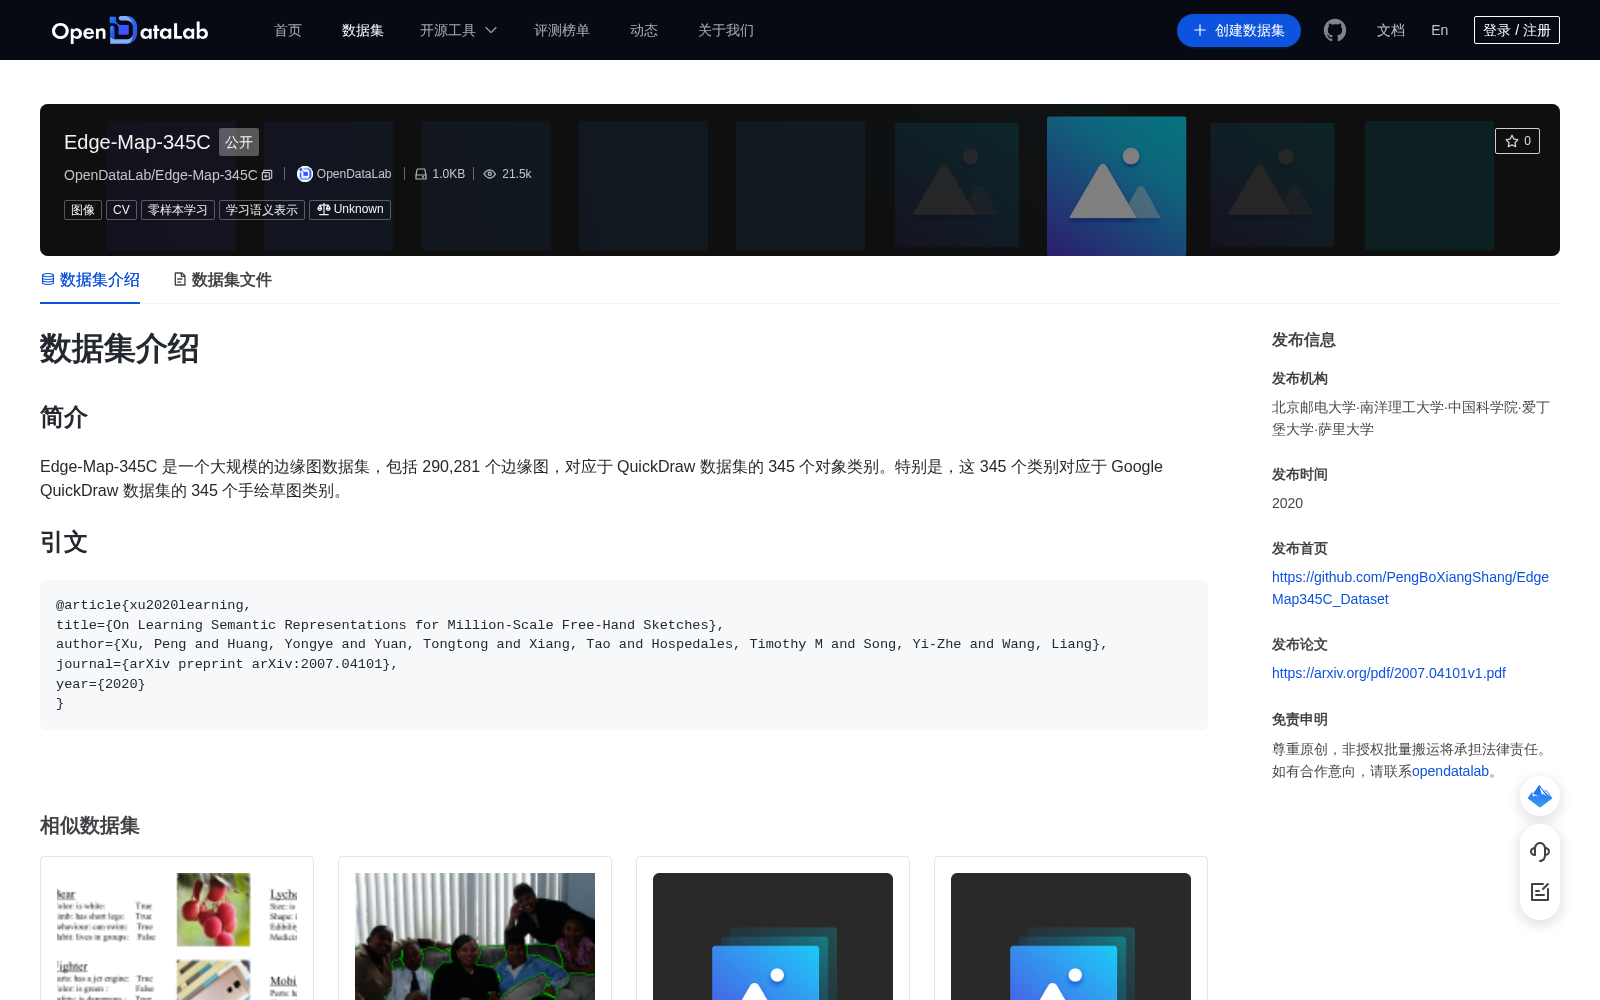
Task: Click the 21.5k views counter
Action: coord(507,174)
